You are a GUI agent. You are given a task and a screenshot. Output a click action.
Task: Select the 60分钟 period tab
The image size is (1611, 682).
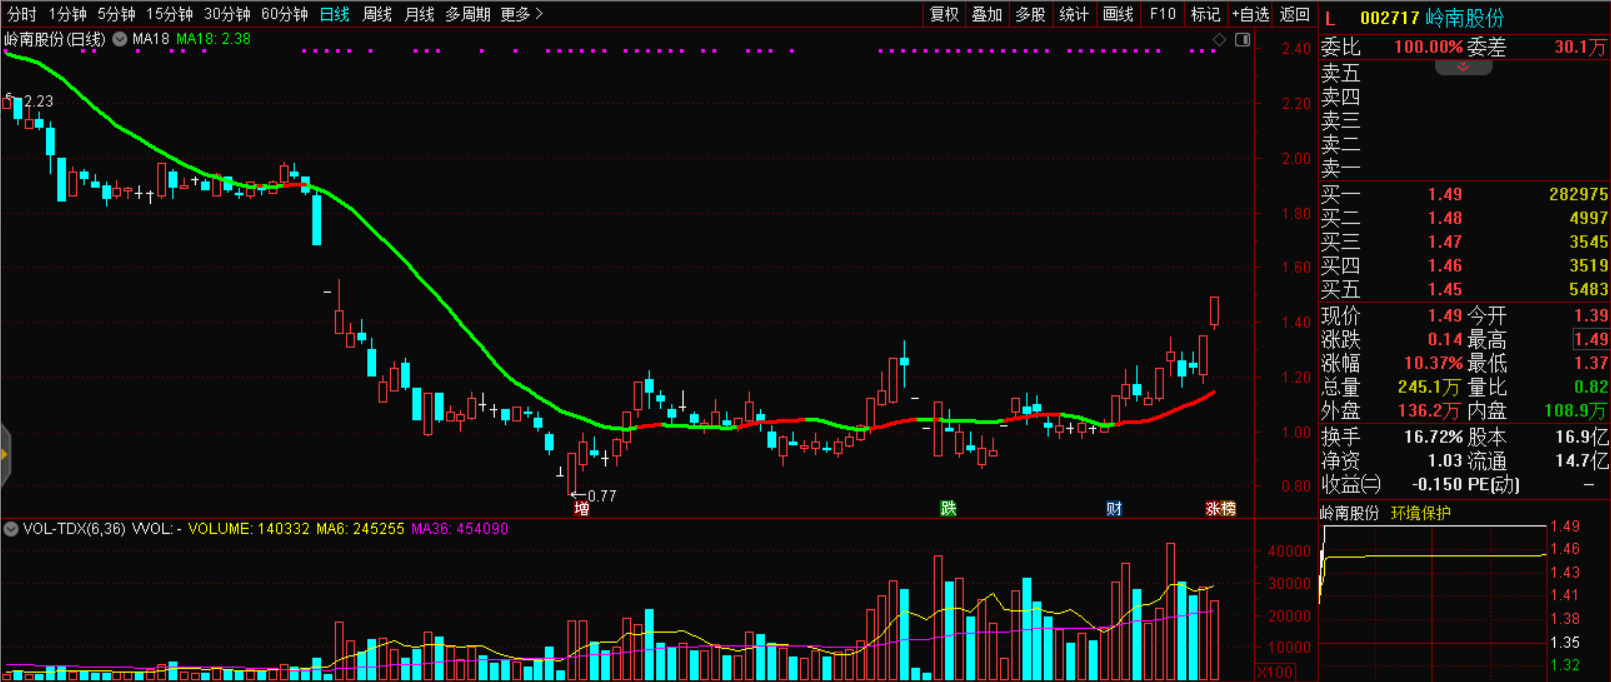point(284,14)
